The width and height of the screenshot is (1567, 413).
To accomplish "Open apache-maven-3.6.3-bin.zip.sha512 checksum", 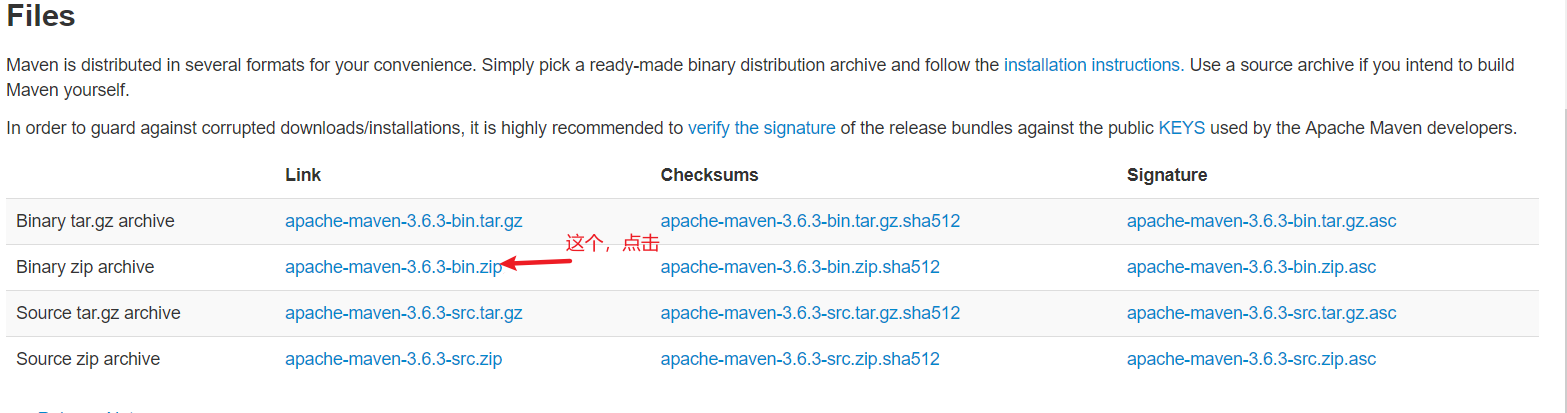I will pos(800,267).
